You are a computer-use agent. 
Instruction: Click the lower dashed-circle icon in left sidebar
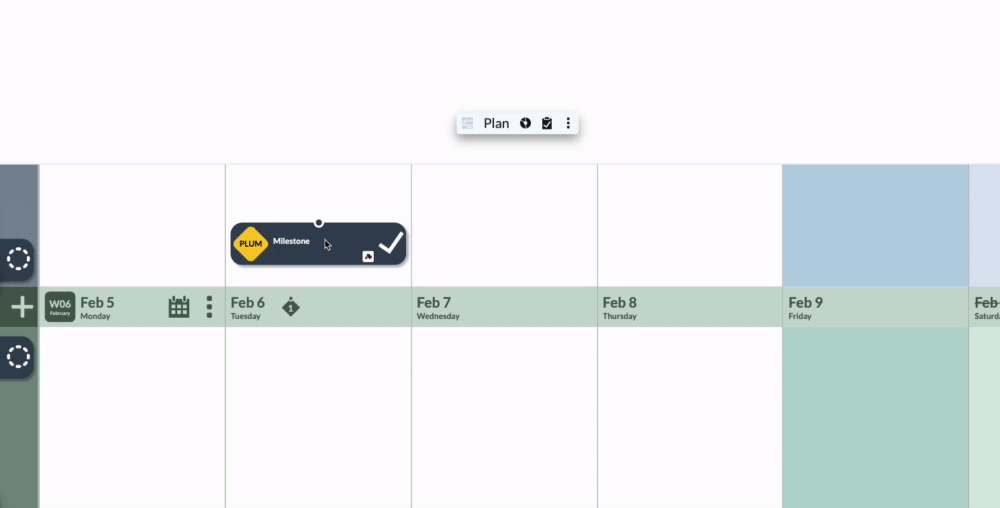point(18,357)
